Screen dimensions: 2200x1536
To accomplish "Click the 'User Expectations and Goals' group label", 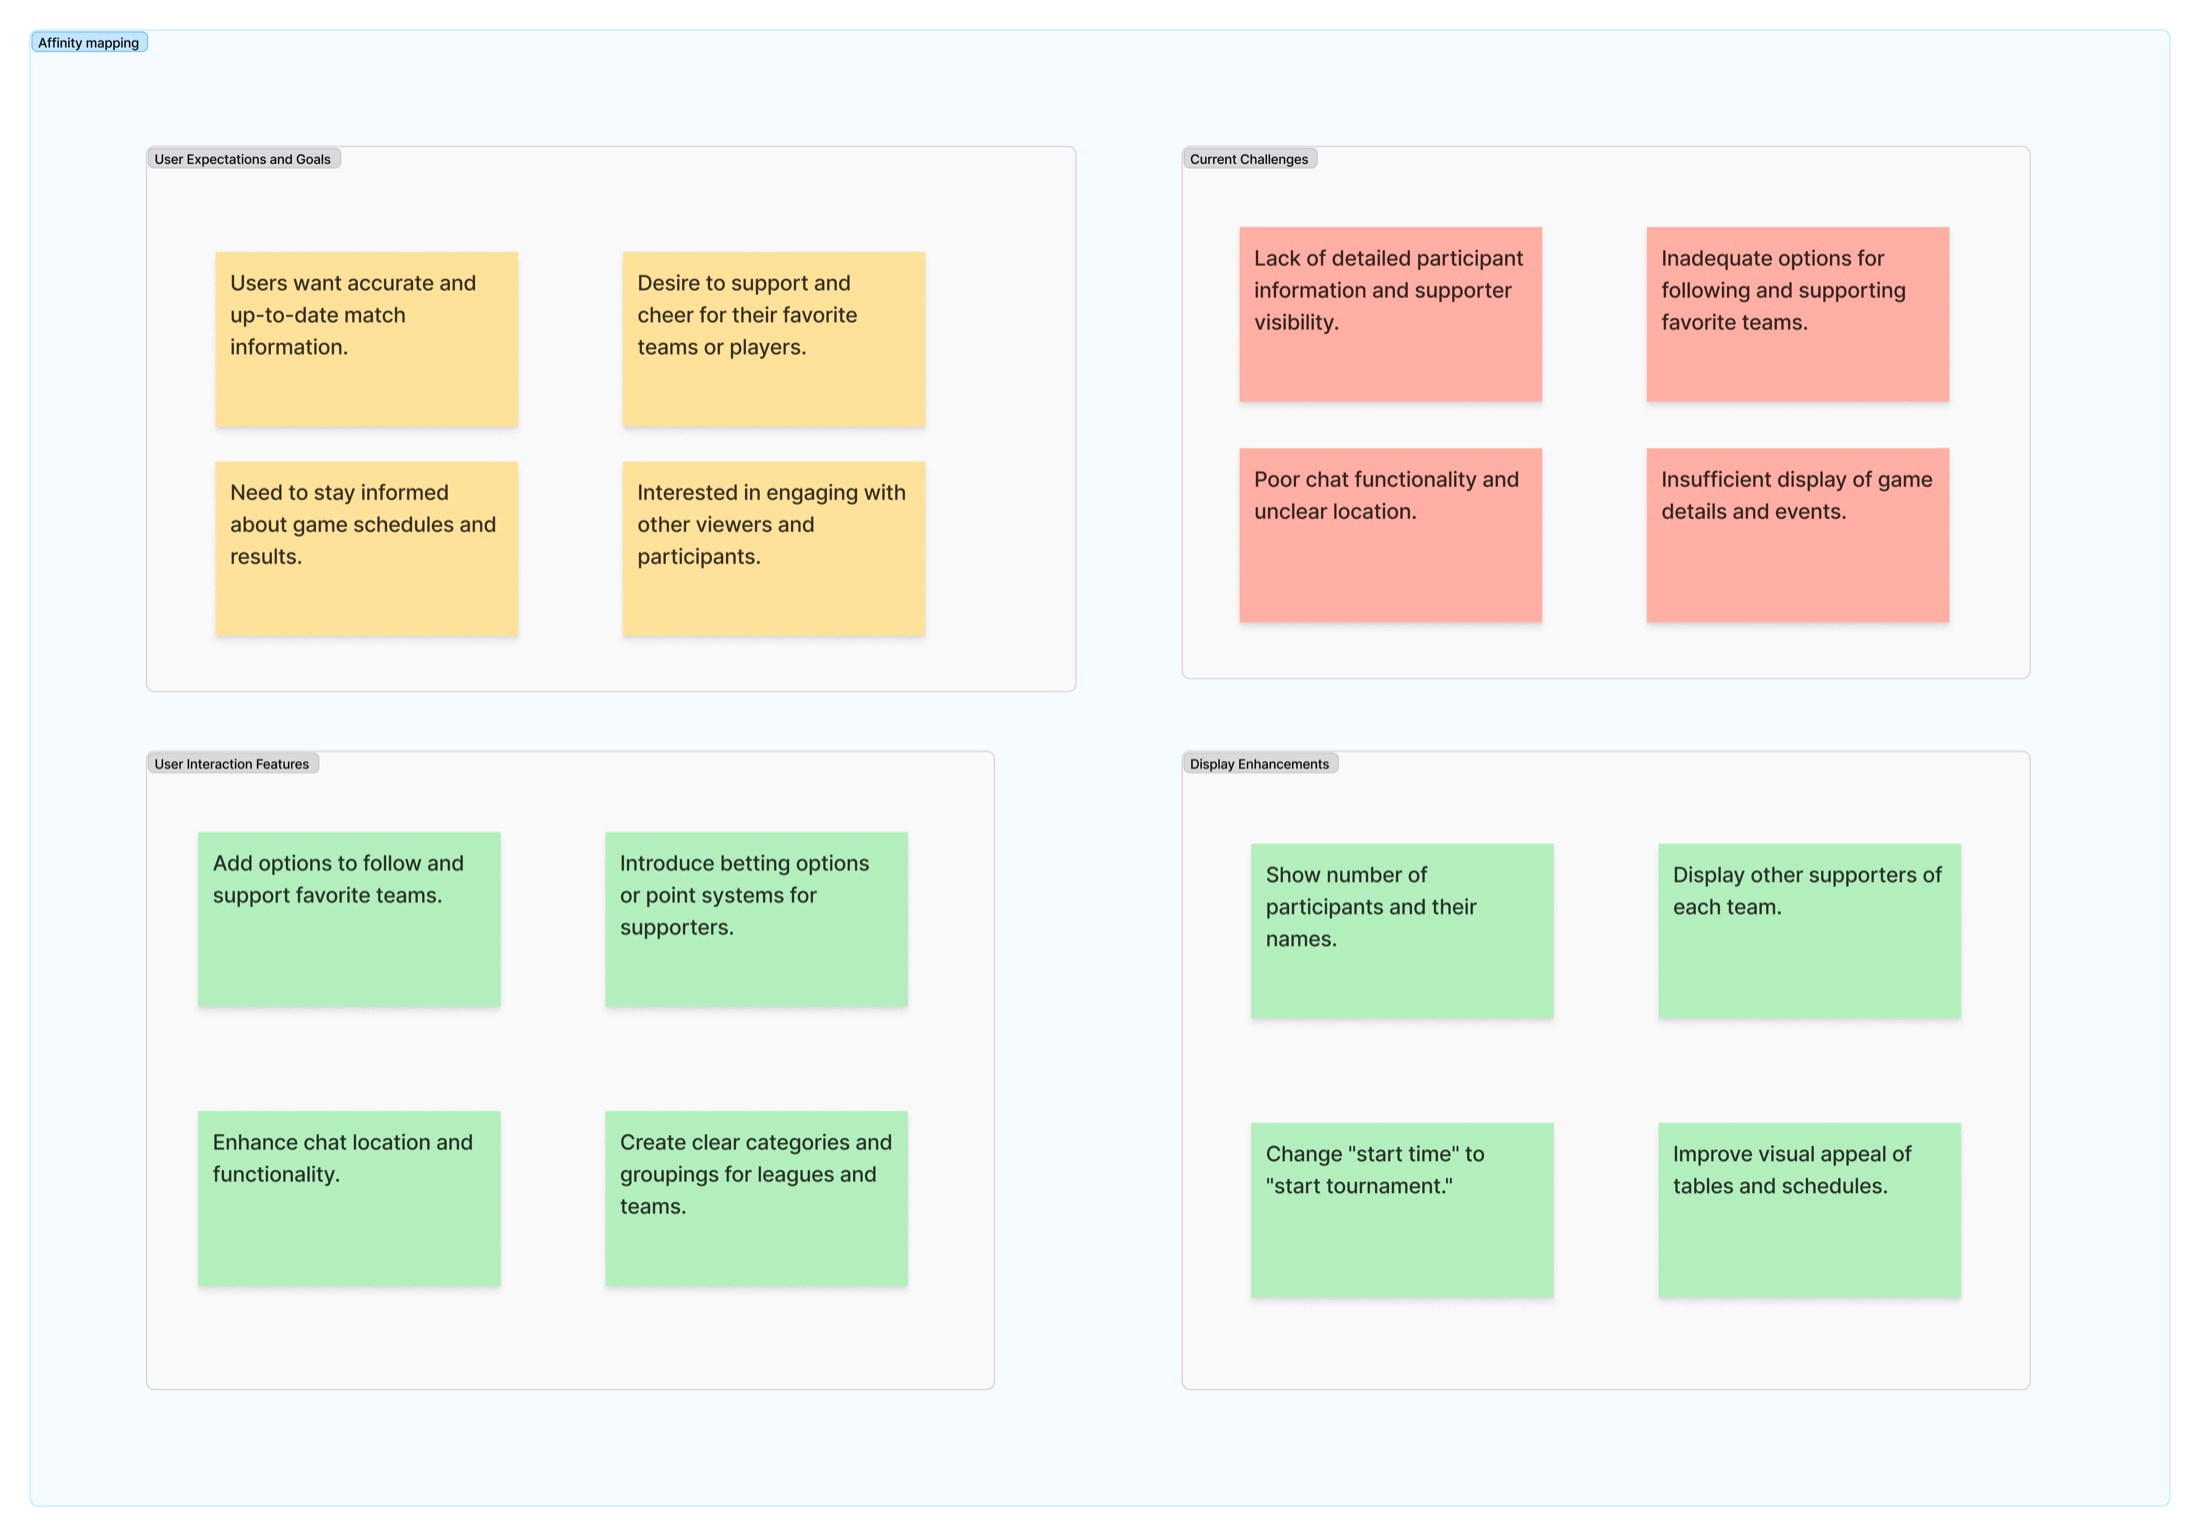I will point(243,158).
